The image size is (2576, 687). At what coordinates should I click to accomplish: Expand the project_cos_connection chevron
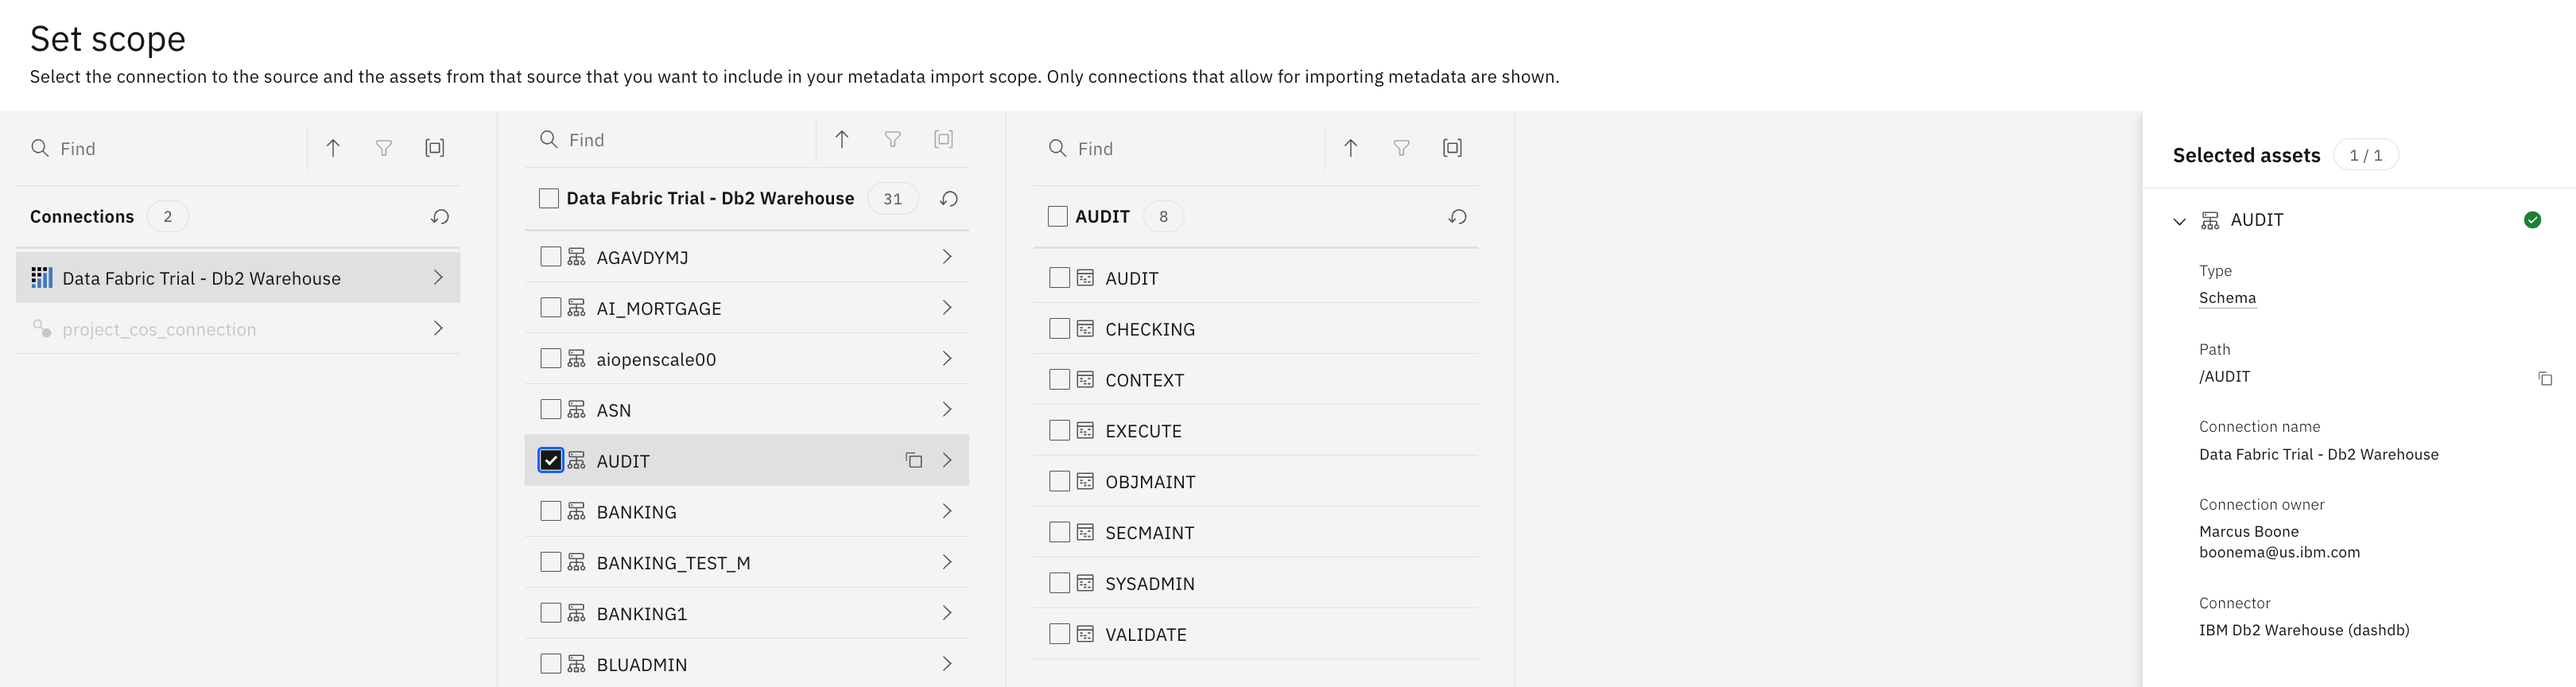[x=437, y=328]
